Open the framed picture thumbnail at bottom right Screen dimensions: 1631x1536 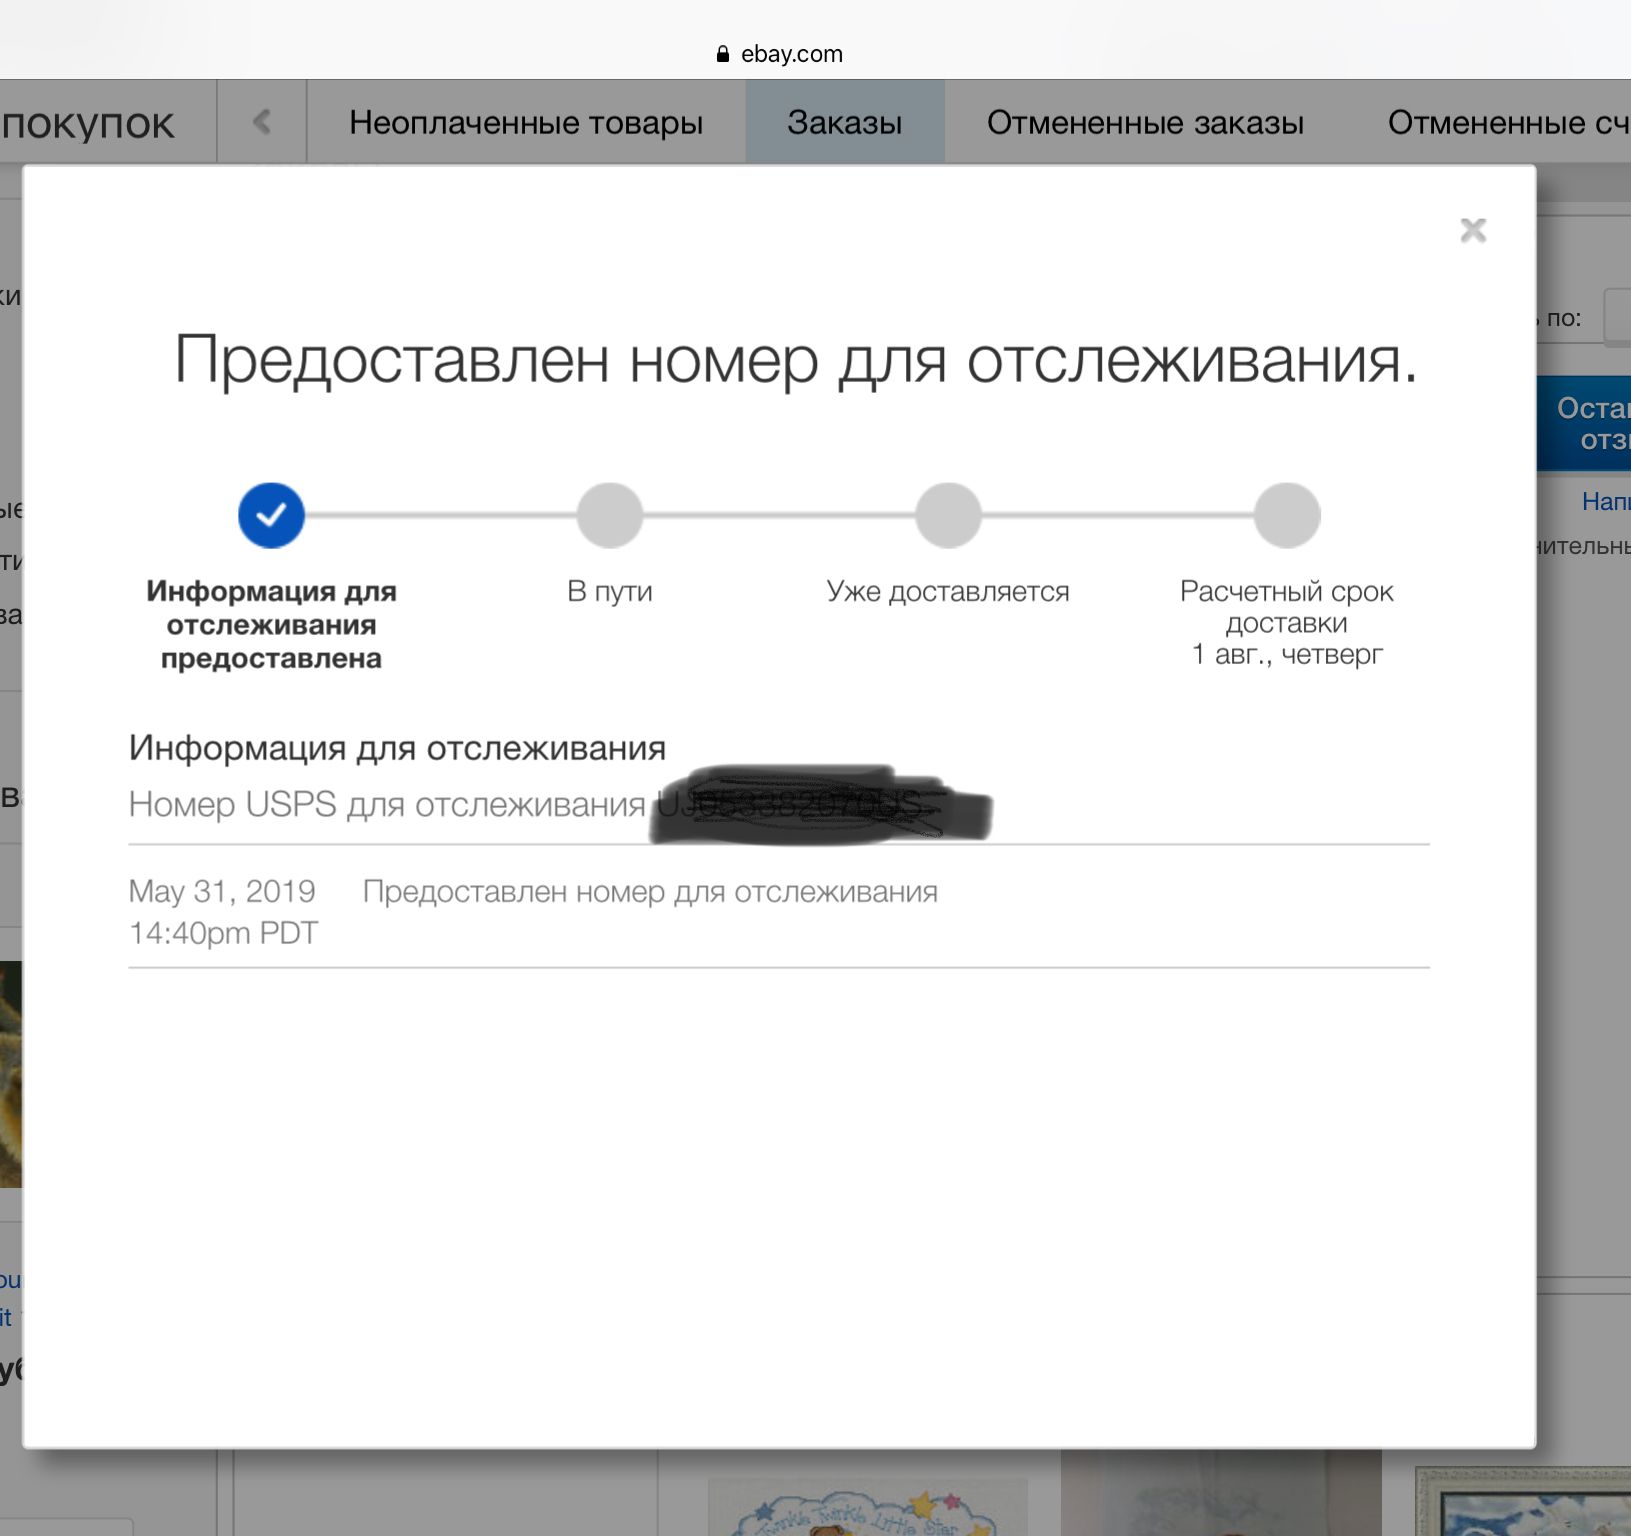click(1522, 1502)
